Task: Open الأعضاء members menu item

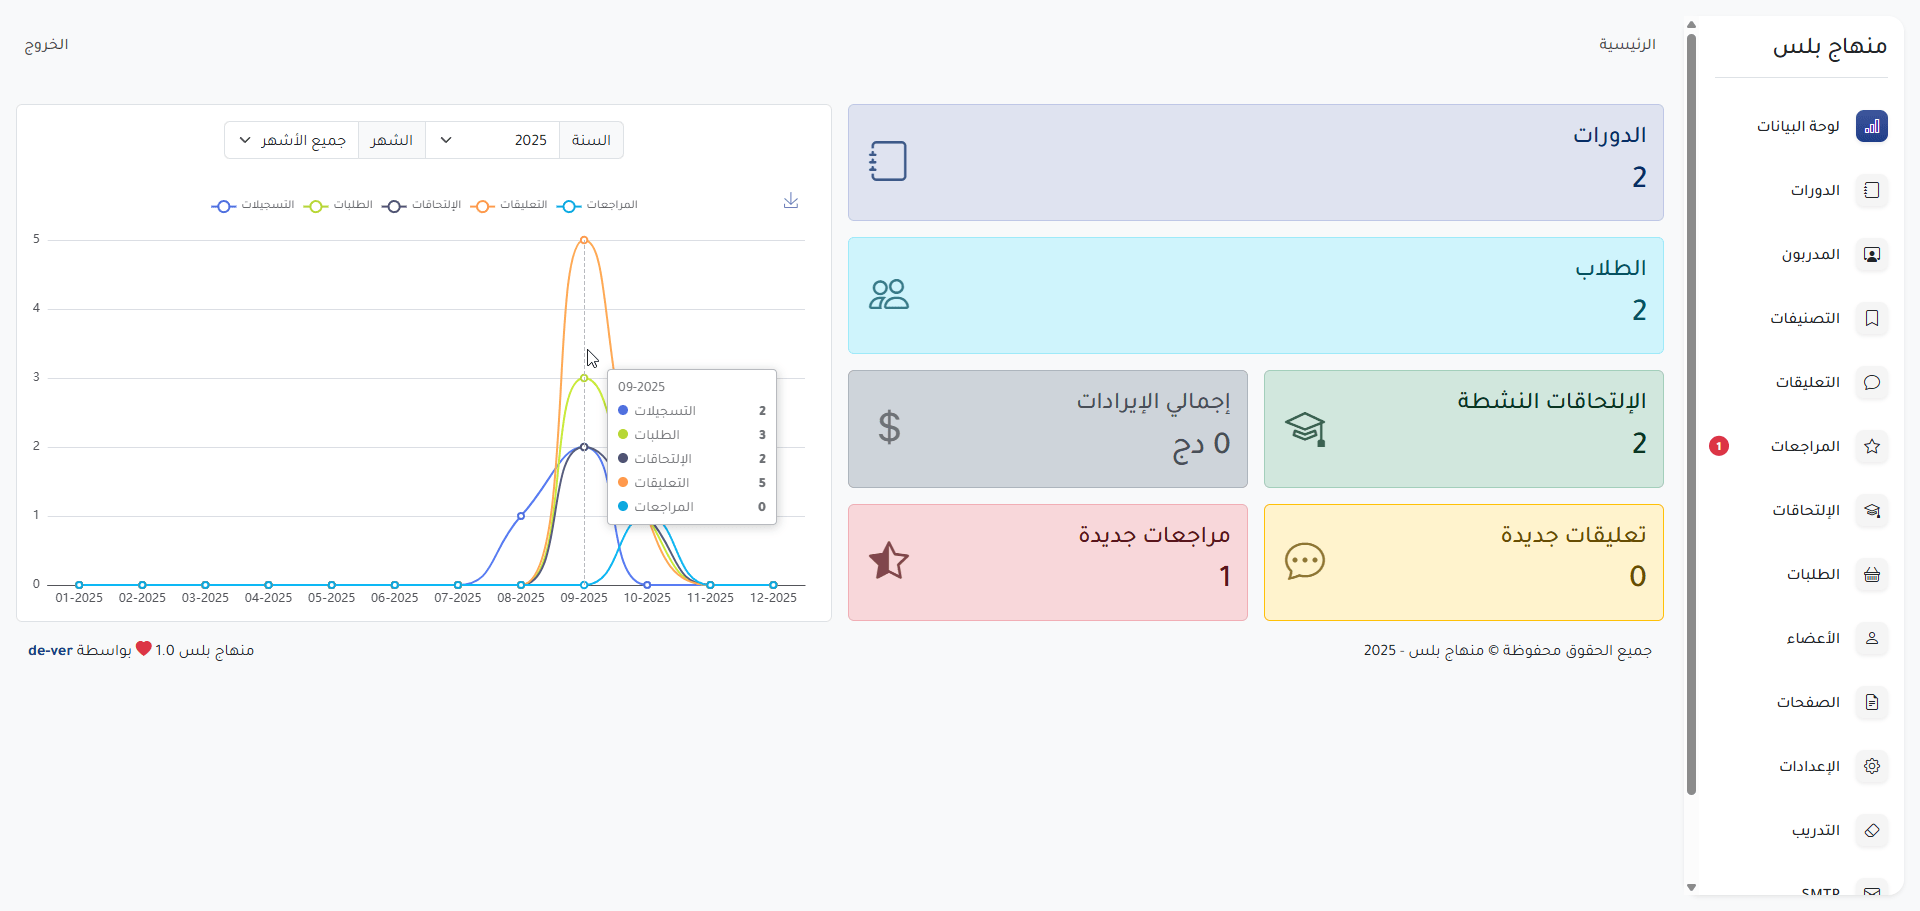Action: [1813, 639]
